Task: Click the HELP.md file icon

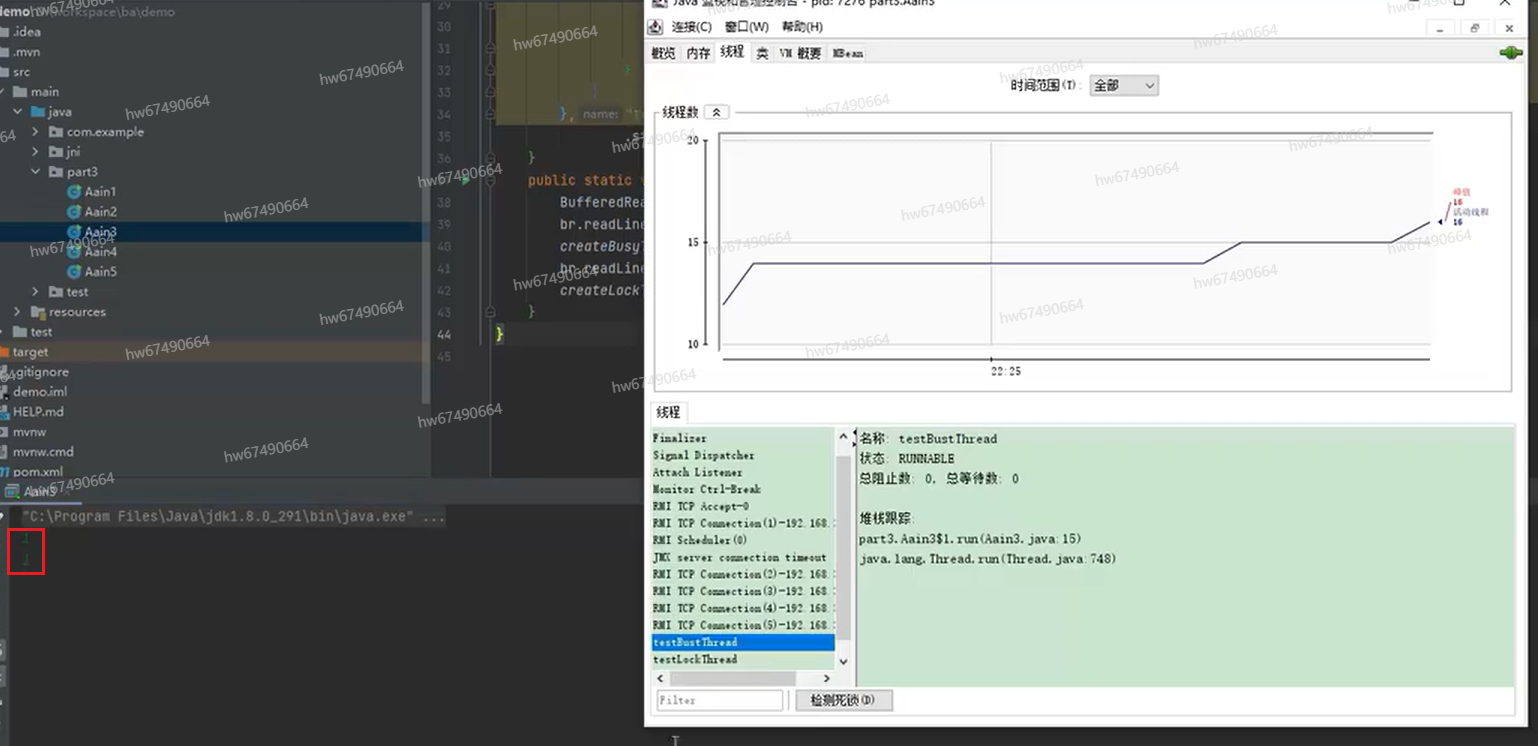Action: tap(4, 412)
